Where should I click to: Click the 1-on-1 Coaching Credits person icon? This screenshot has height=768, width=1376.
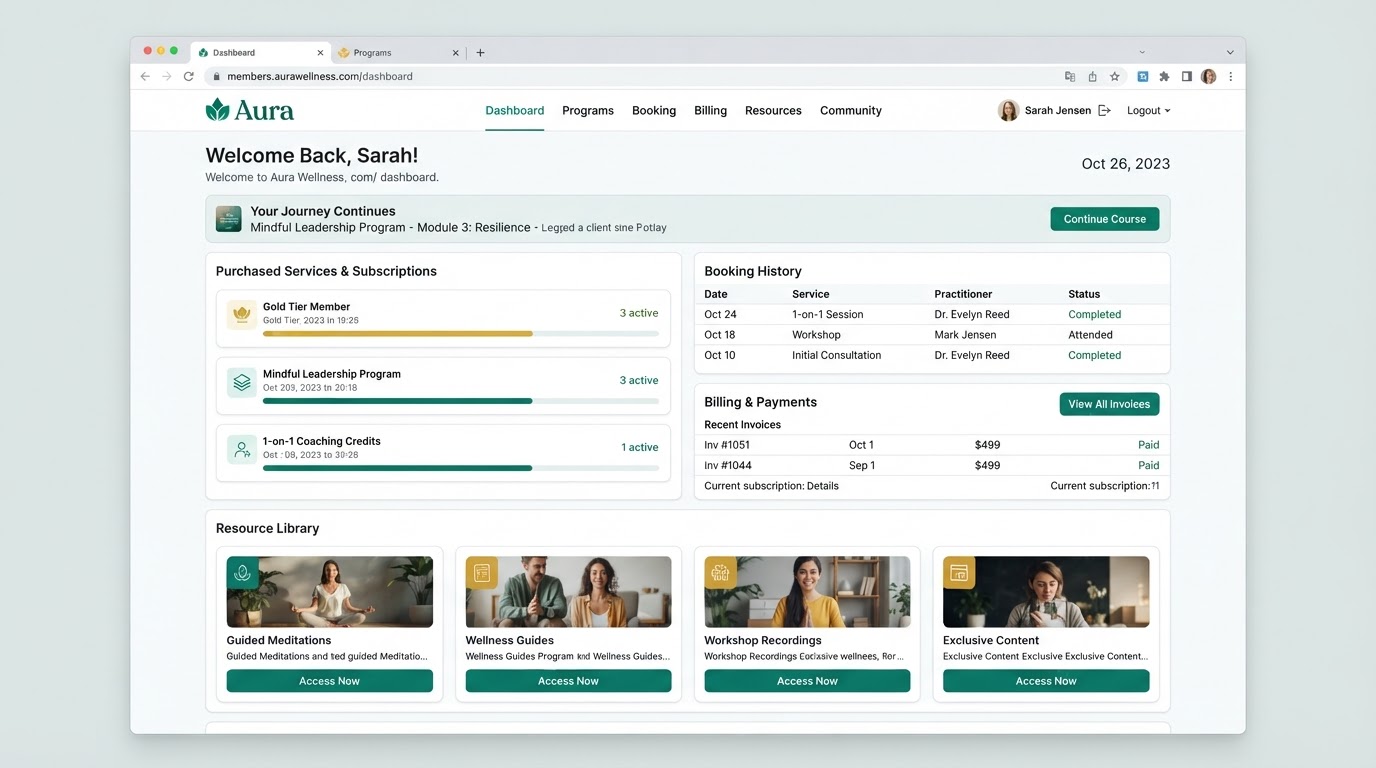[x=241, y=449]
